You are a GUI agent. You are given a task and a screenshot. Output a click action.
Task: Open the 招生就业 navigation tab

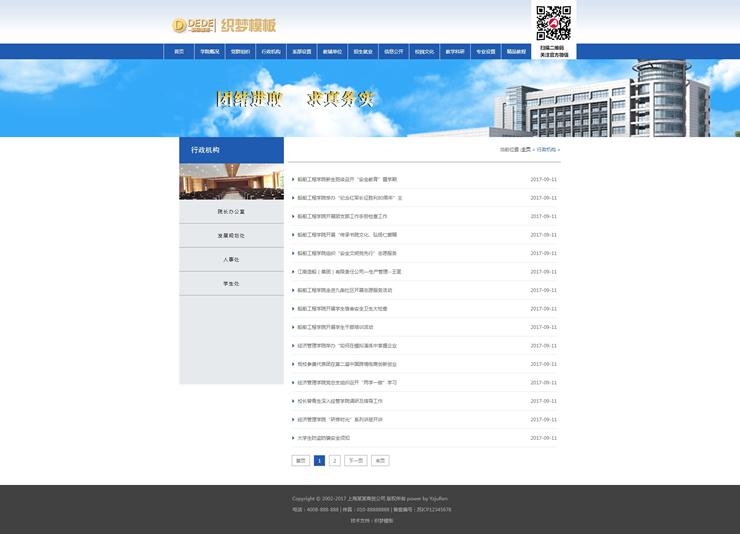pyautogui.click(x=363, y=51)
